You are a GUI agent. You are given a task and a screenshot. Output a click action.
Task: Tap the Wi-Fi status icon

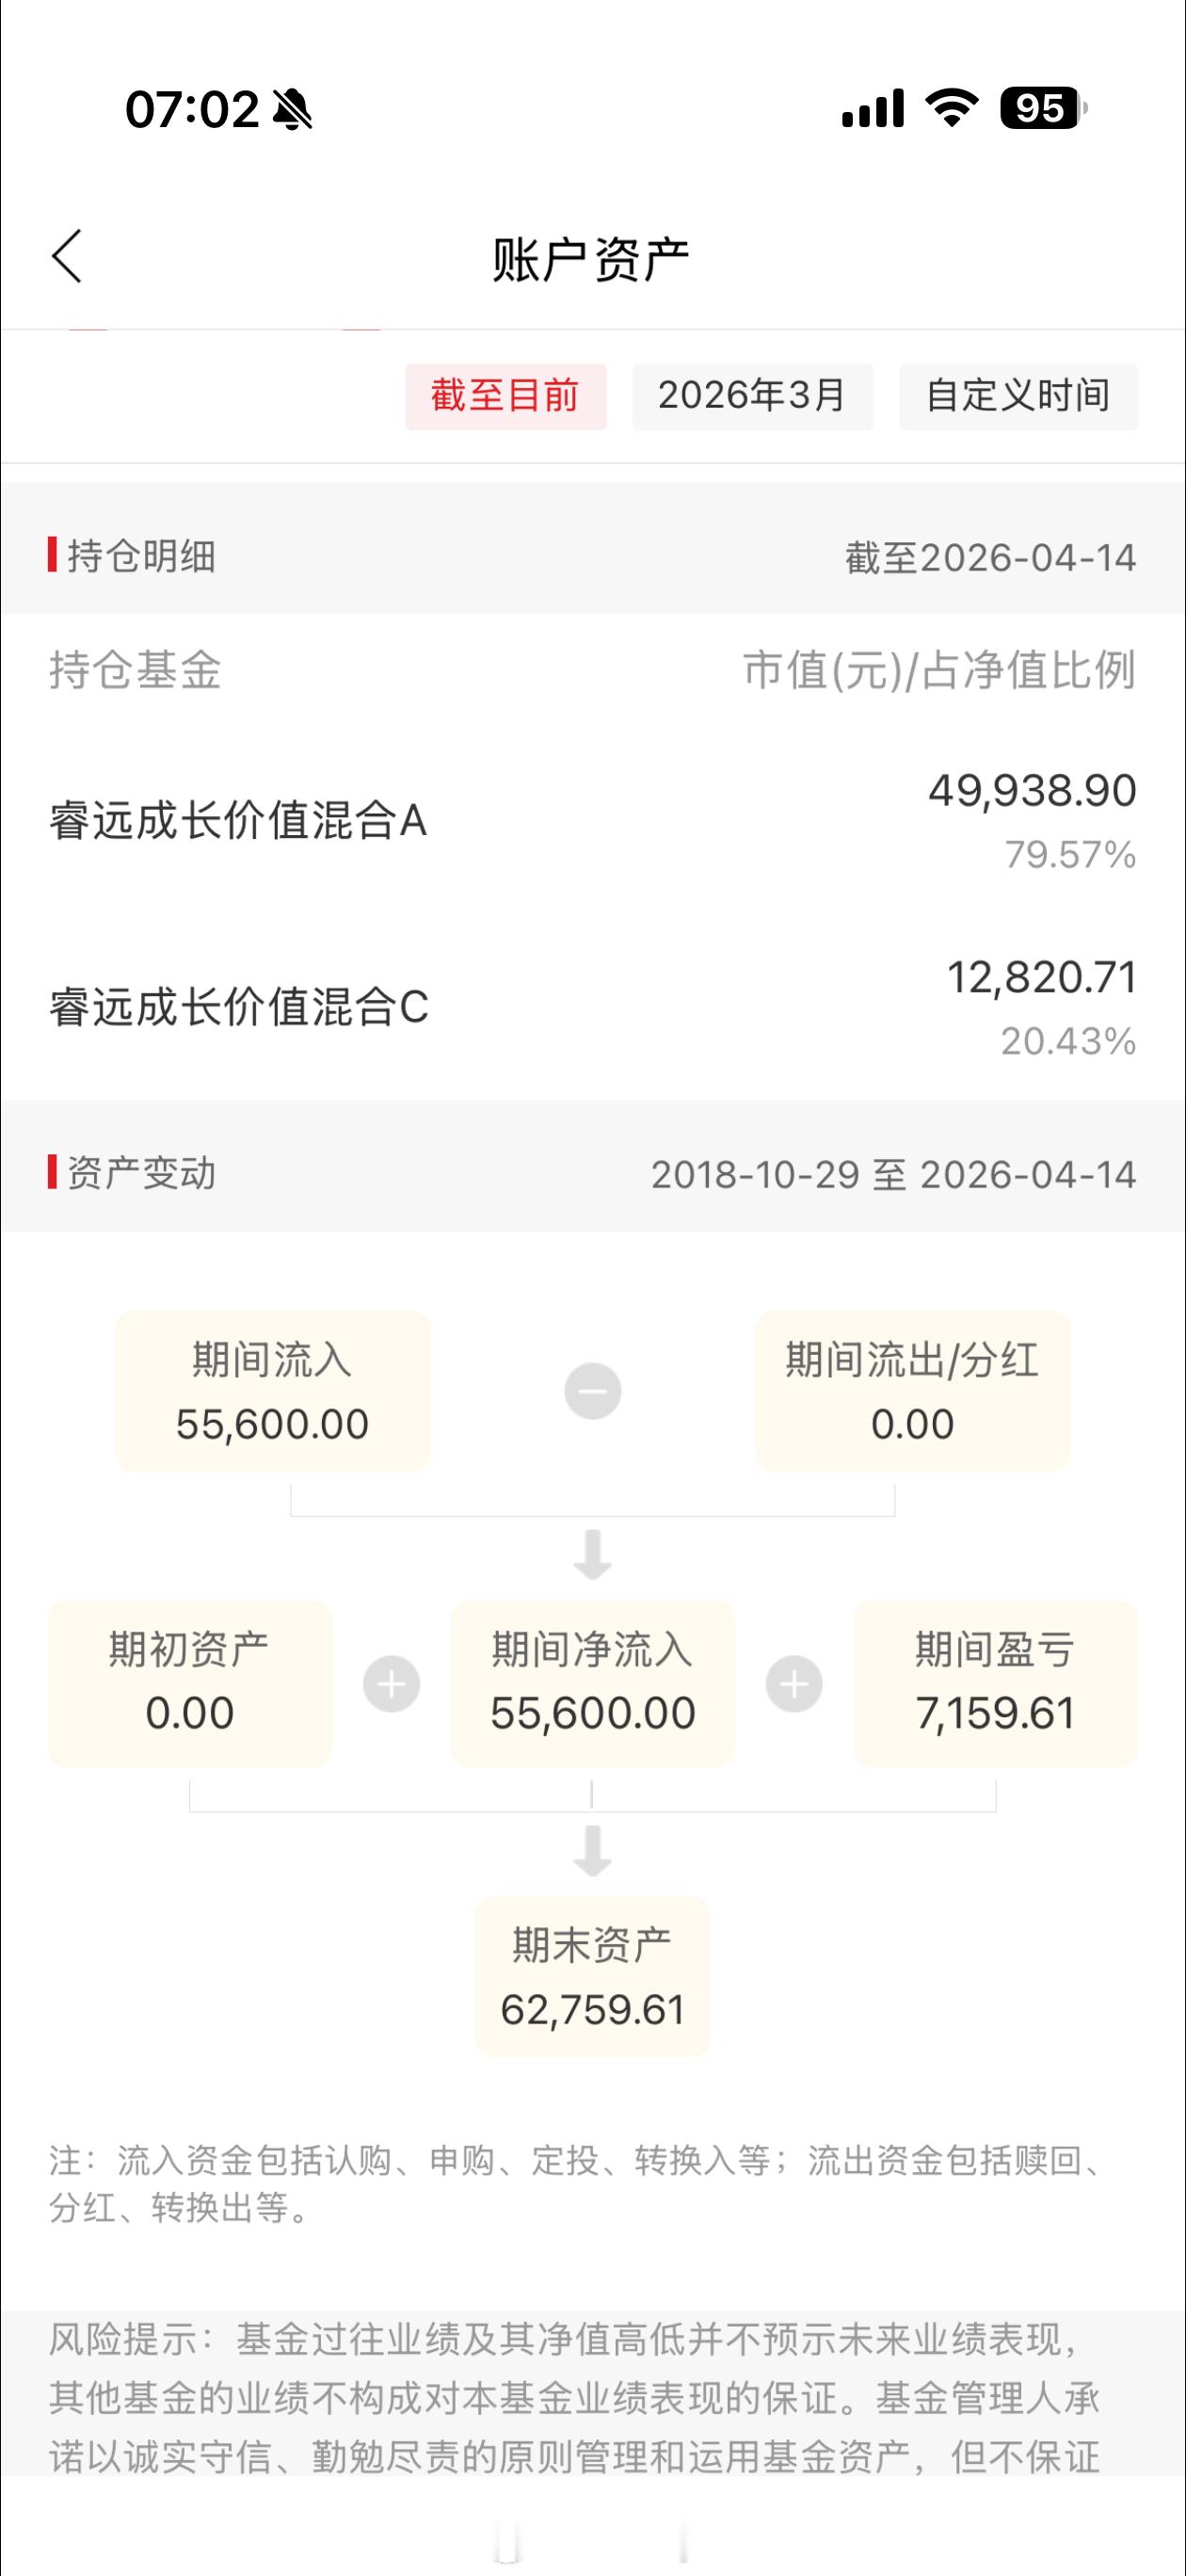[951, 107]
